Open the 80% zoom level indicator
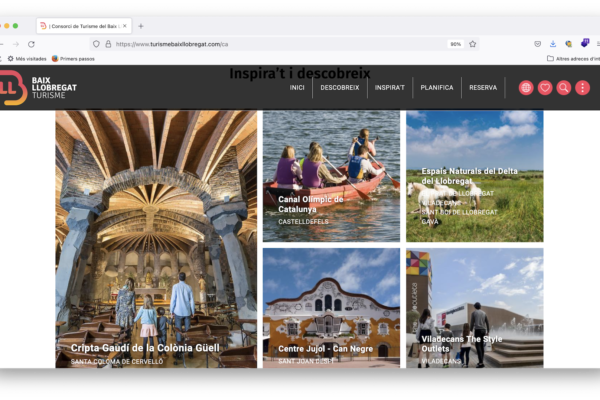The height and width of the screenshot is (400, 600). (x=455, y=44)
